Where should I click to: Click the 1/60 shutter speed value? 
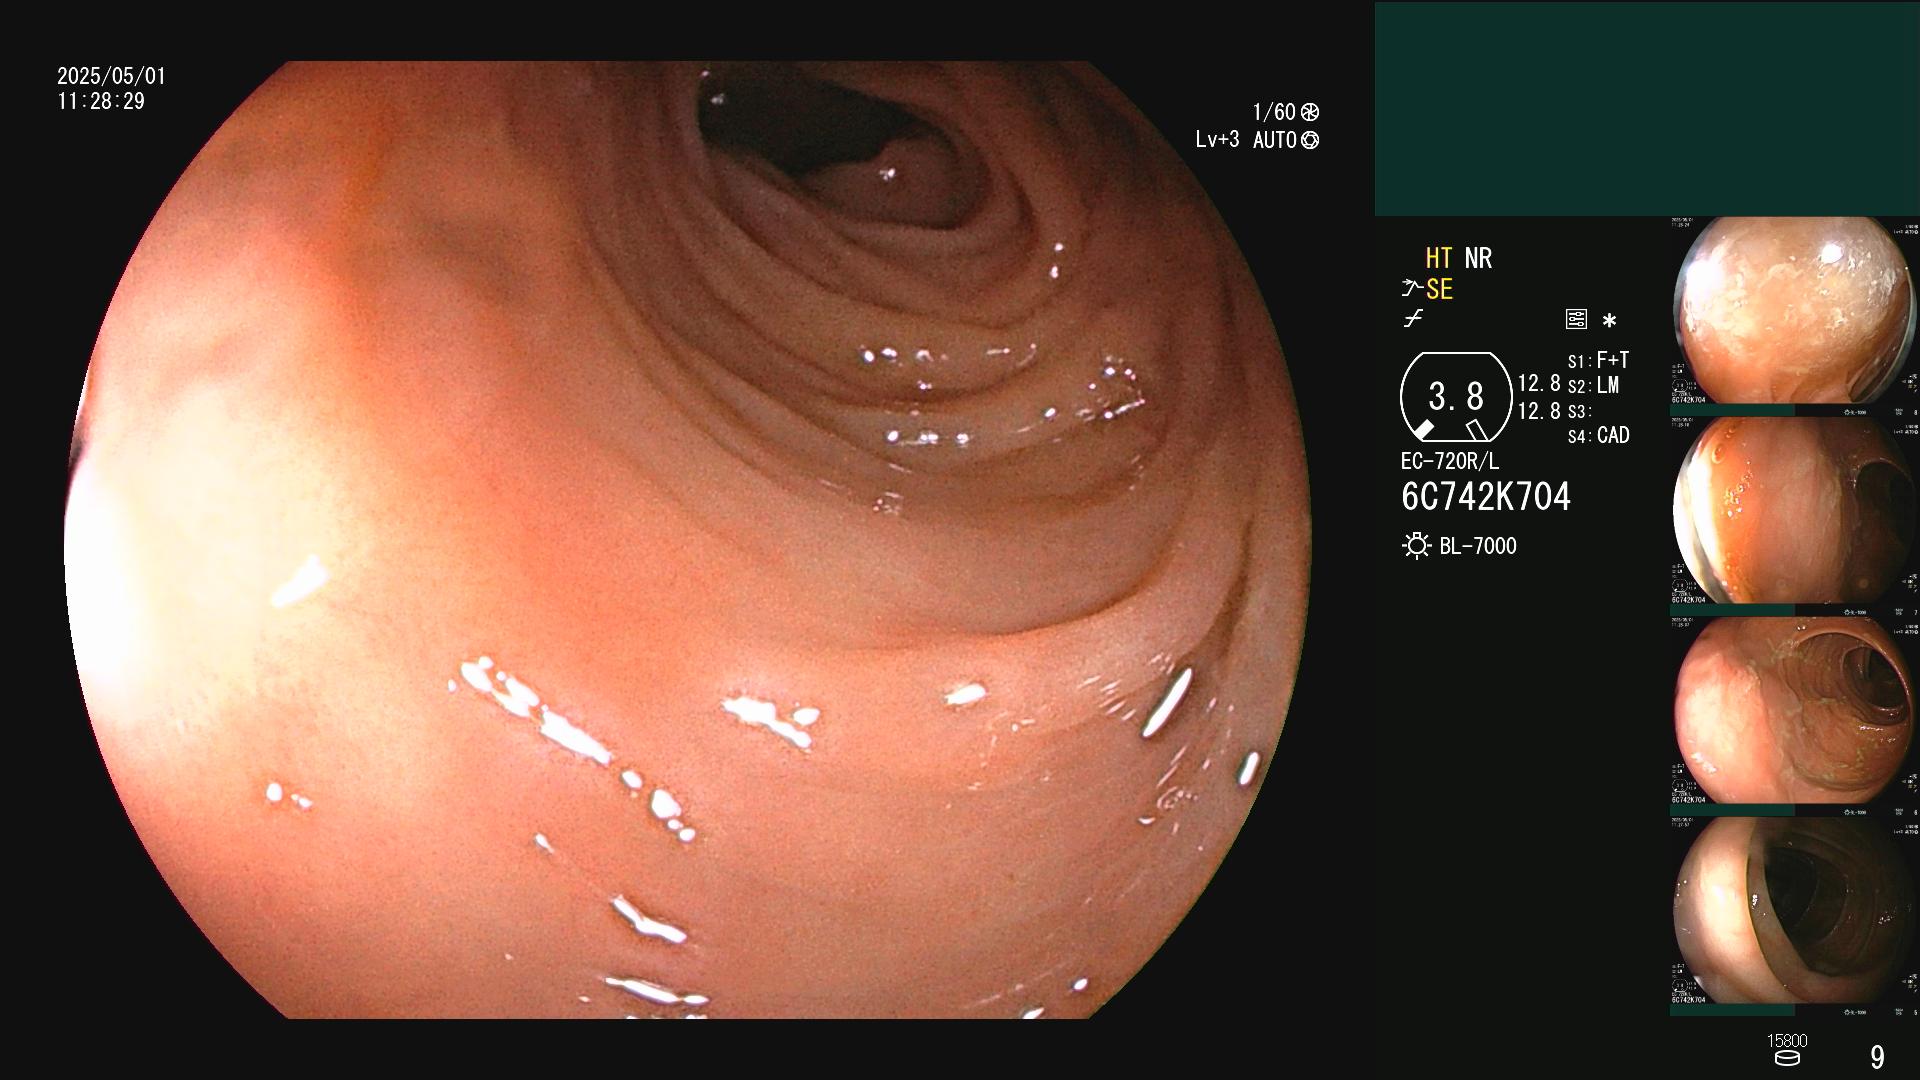click(x=1274, y=112)
